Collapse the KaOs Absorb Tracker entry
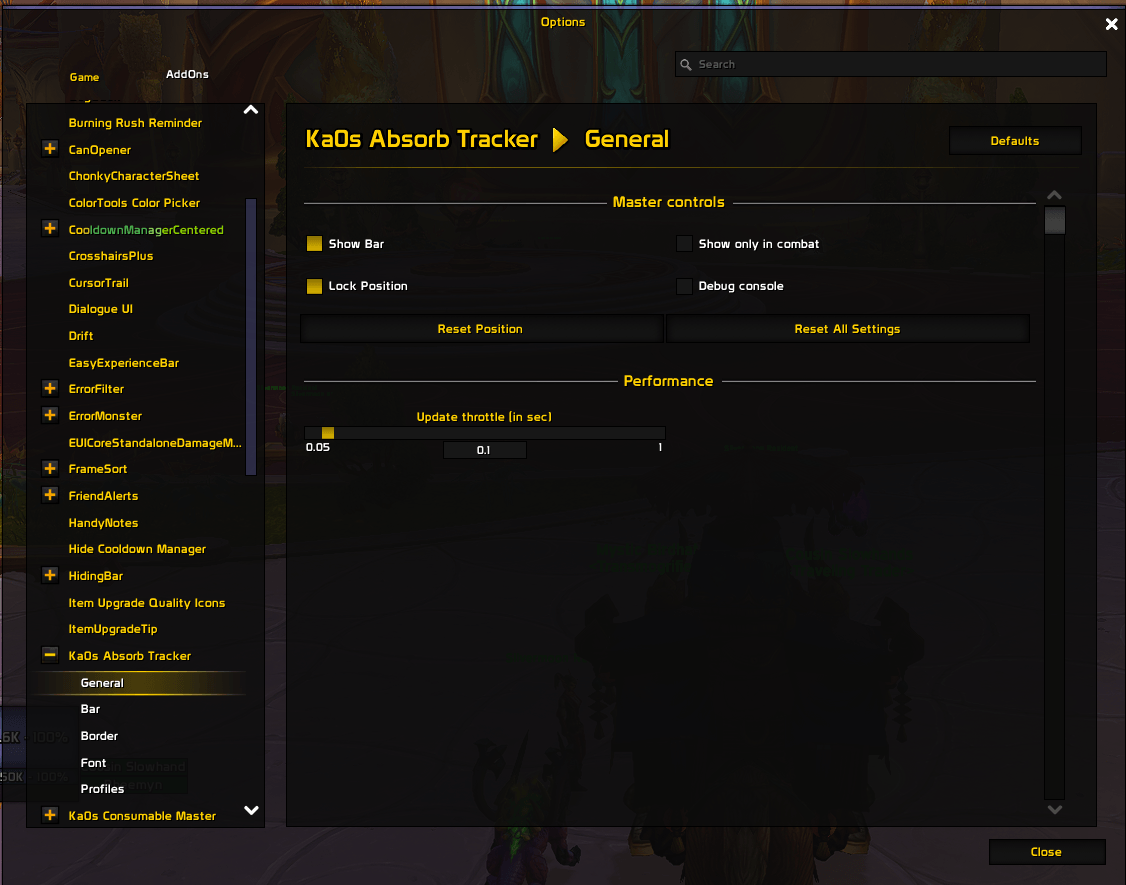 50,654
